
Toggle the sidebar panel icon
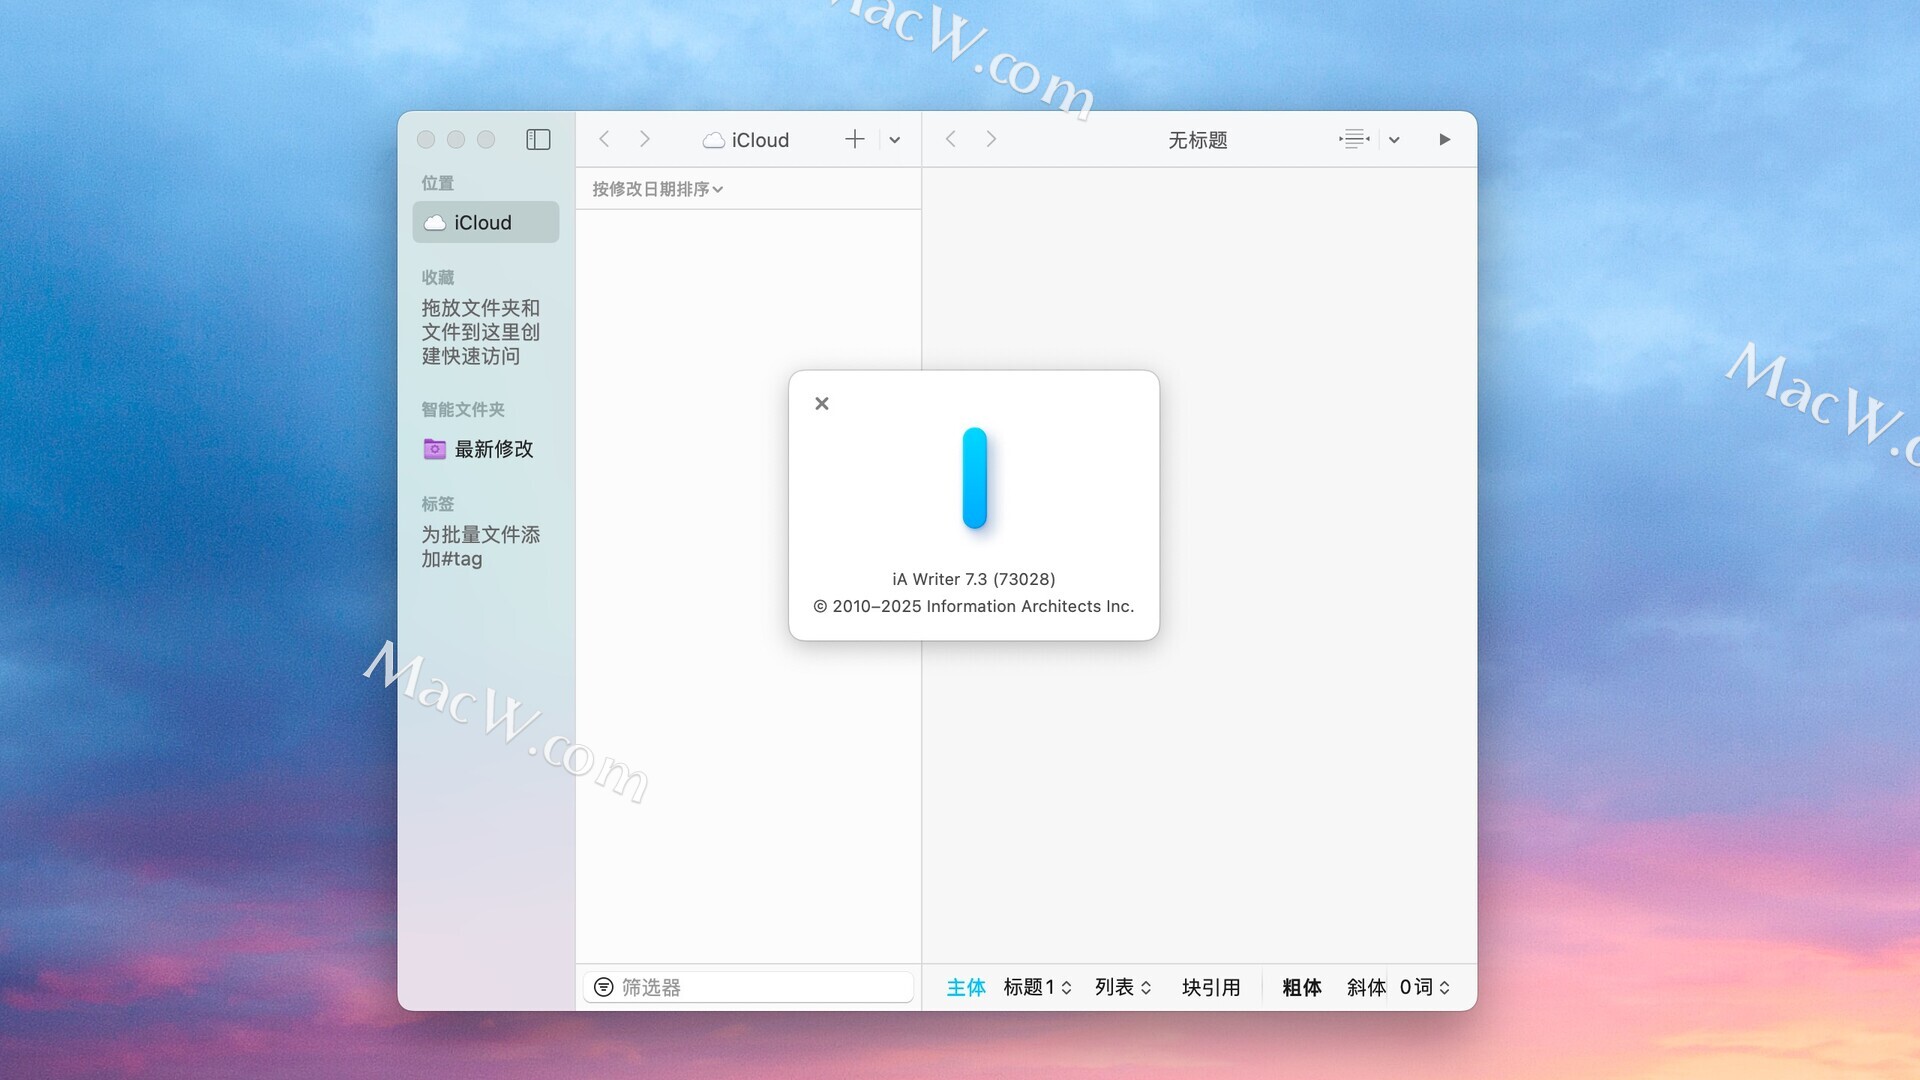[x=538, y=140]
